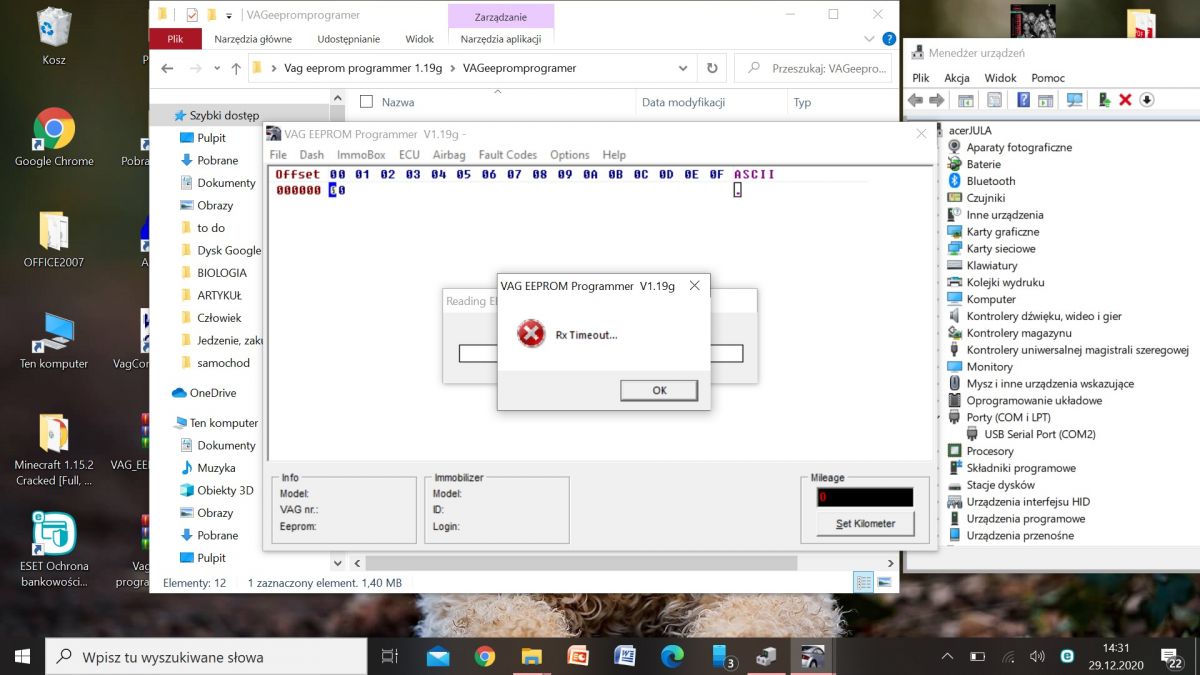The height and width of the screenshot is (675, 1200).
Task: Open Dash menu
Action: pos(312,155)
